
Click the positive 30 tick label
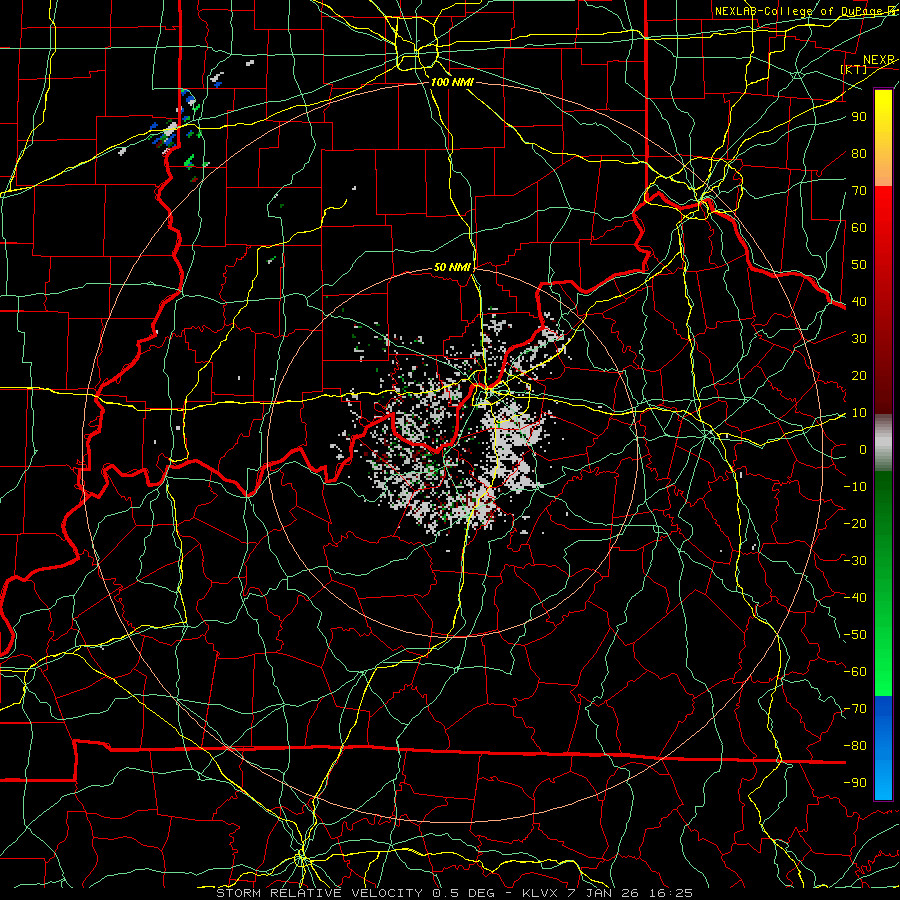pos(859,339)
